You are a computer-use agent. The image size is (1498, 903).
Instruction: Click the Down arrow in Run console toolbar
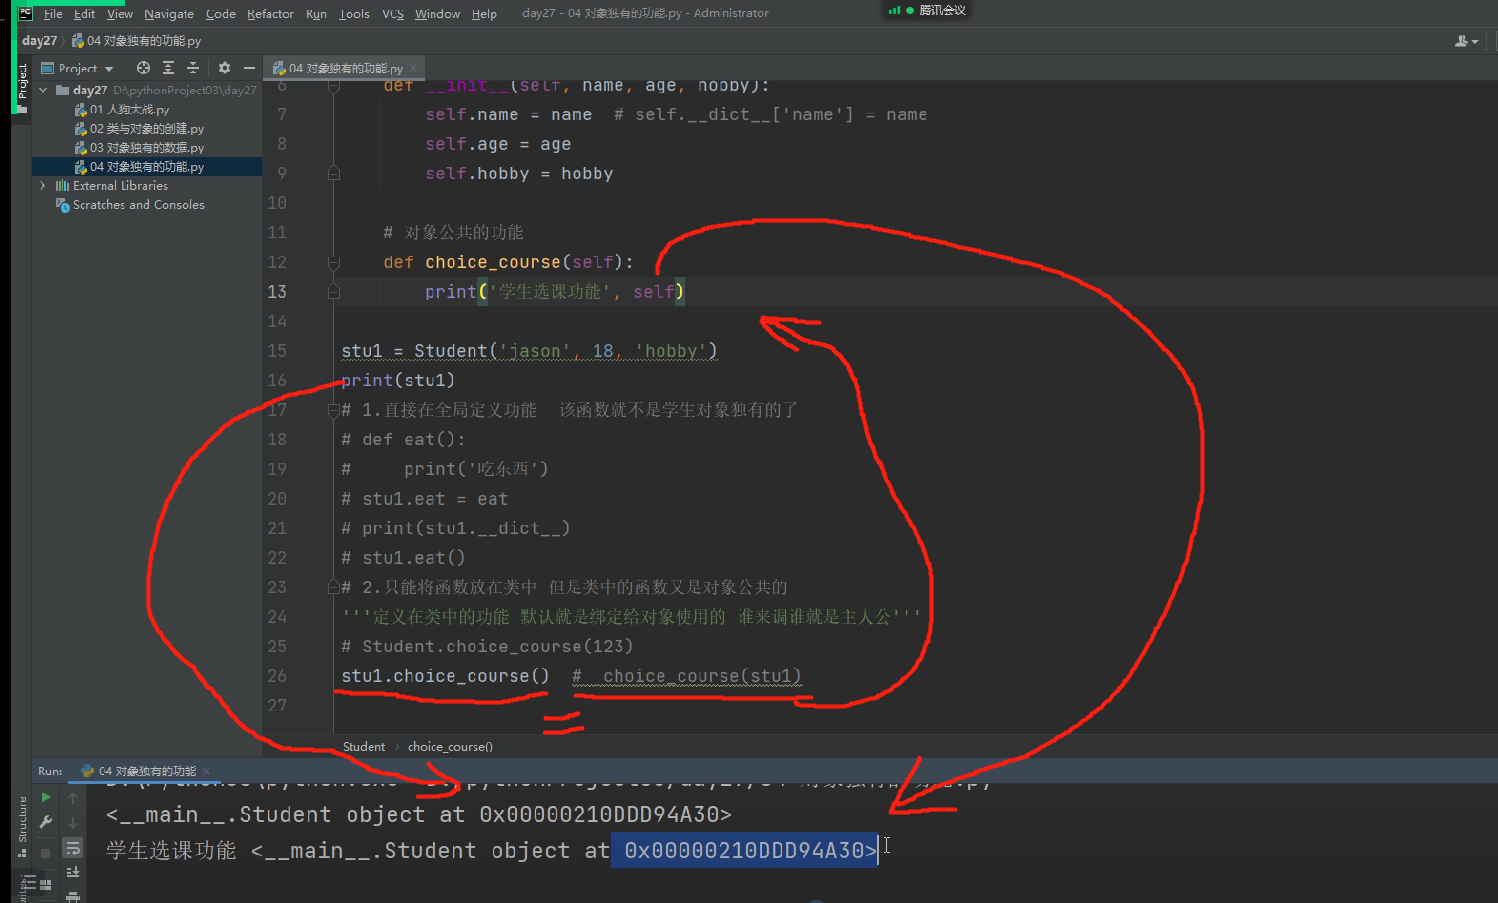pyautogui.click(x=73, y=822)
